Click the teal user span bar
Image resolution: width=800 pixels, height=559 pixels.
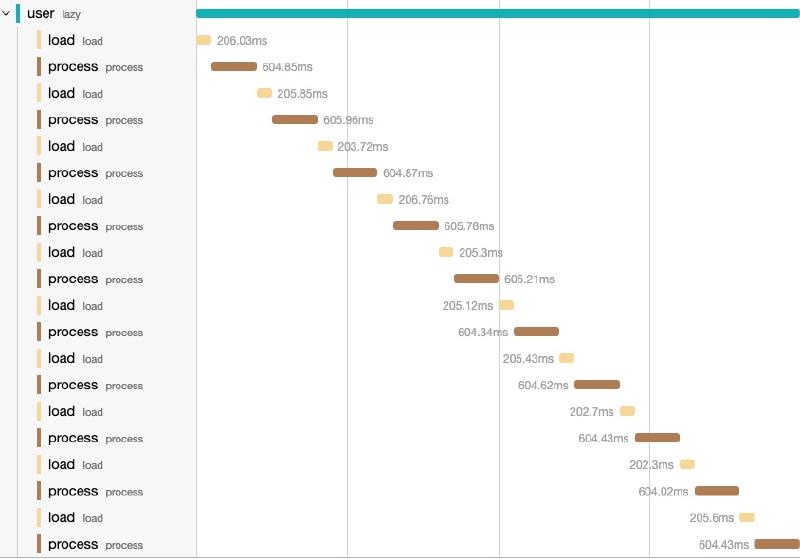coord(497,13)
